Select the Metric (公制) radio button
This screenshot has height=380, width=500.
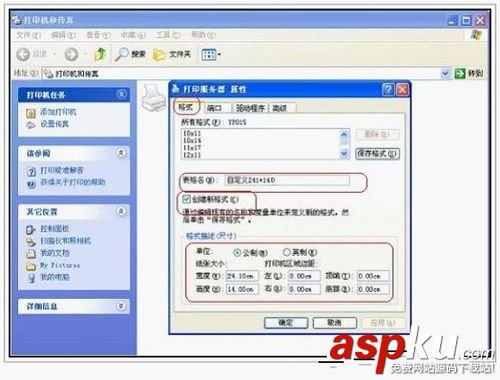237,253
